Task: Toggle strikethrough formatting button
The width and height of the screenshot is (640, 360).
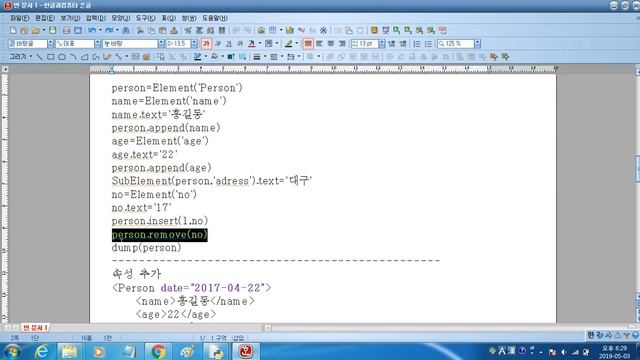Action: pos(240,44)
